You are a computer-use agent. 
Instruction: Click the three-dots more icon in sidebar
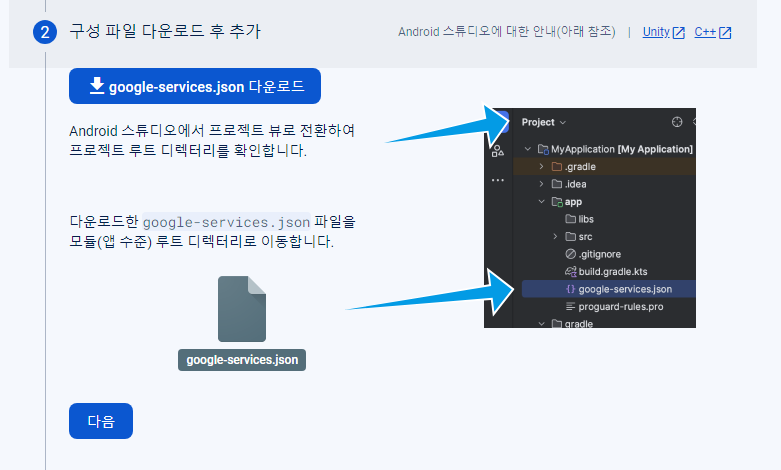pos(498,180)
